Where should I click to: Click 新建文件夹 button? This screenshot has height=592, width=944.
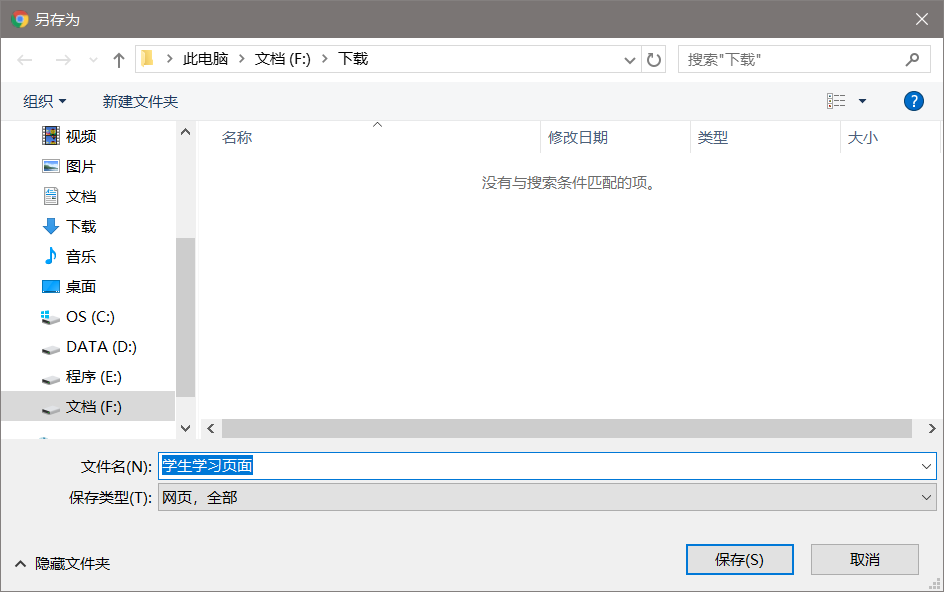140,101
